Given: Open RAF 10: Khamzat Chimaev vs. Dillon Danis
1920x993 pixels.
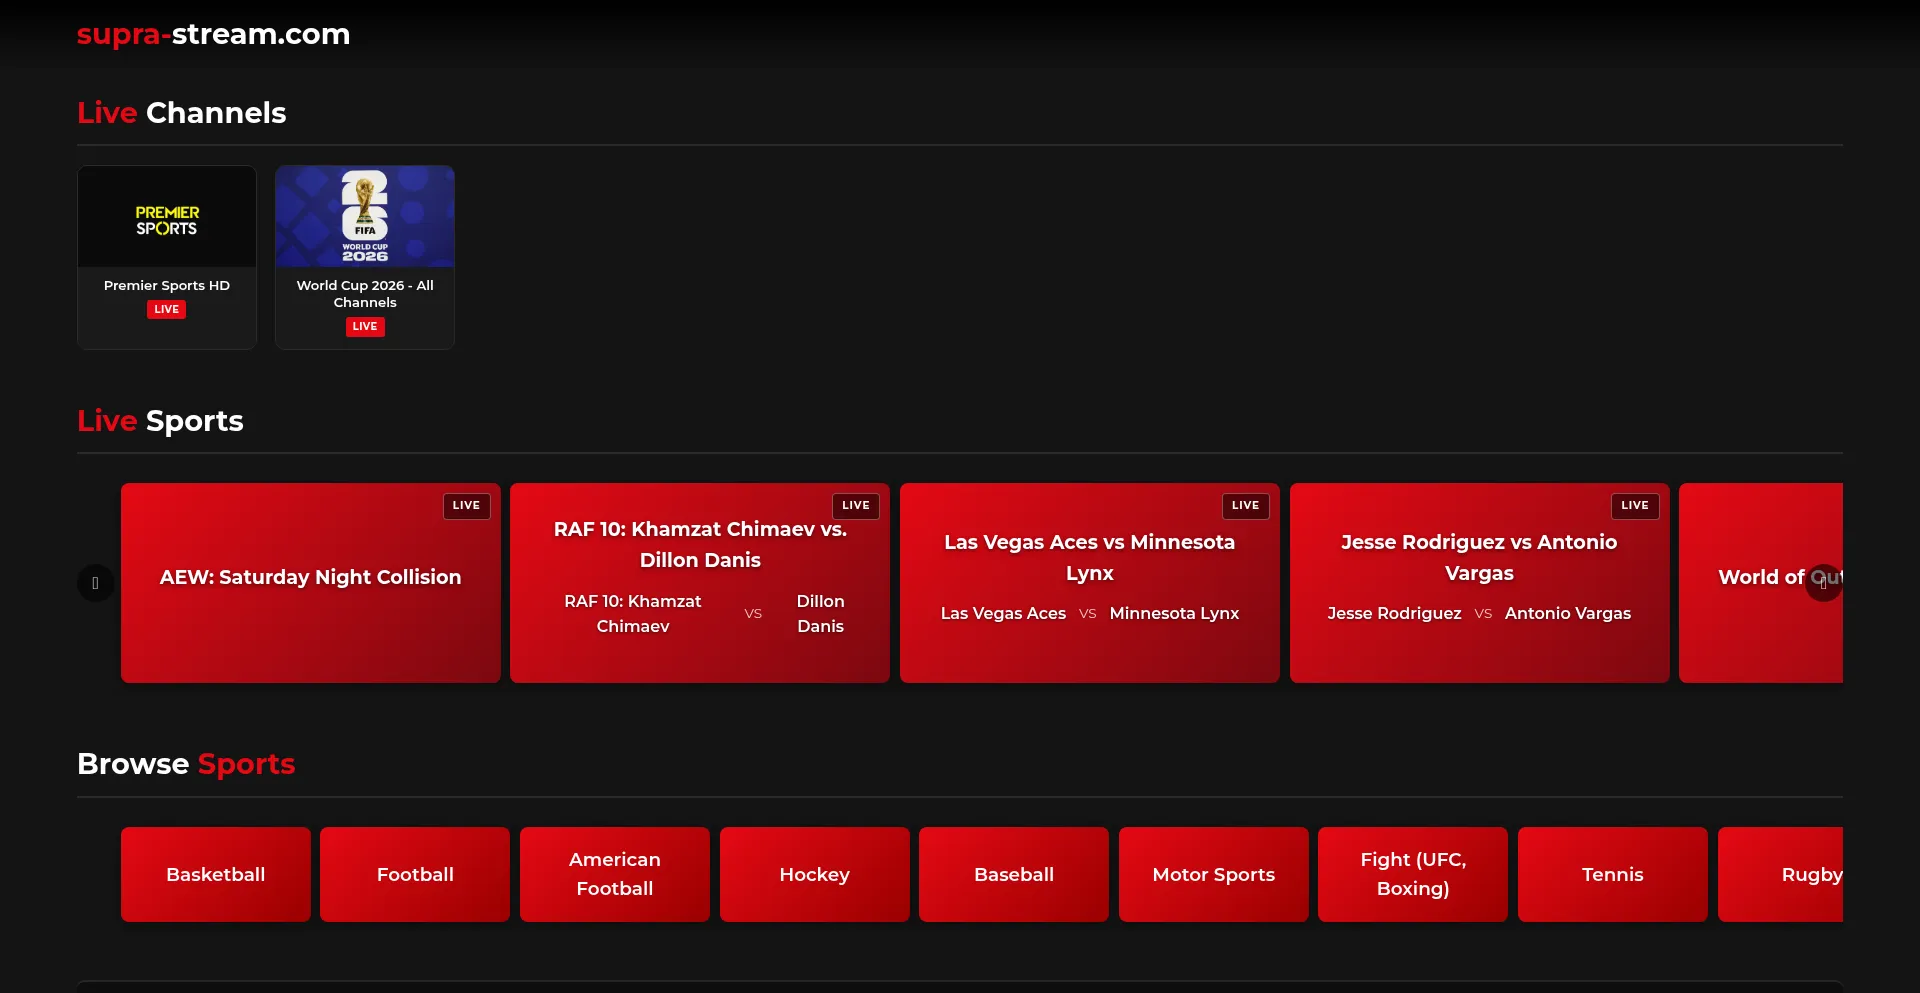Looking at the screenshot, I should (x=700, y=583).
